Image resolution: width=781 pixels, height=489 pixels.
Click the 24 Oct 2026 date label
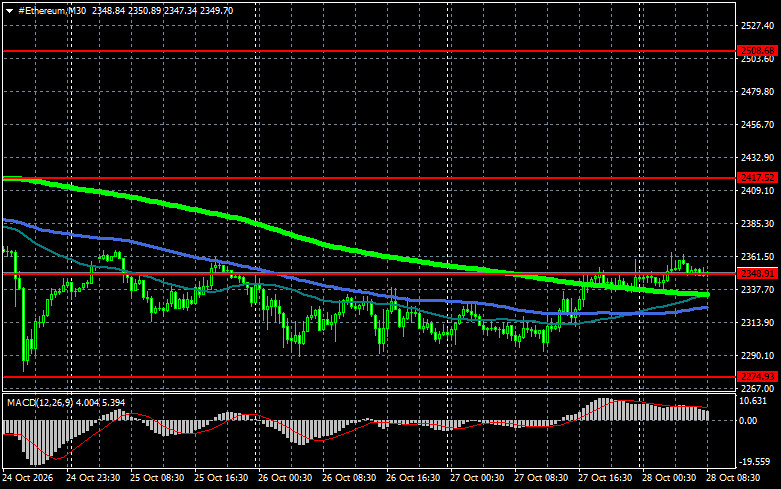[x=27, y=478]
